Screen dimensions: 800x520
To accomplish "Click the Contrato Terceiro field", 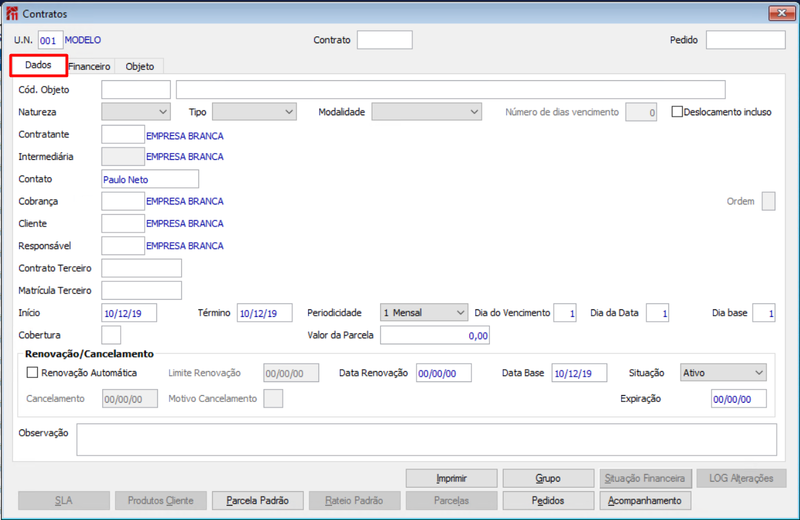I will click(x=141, y=268).
